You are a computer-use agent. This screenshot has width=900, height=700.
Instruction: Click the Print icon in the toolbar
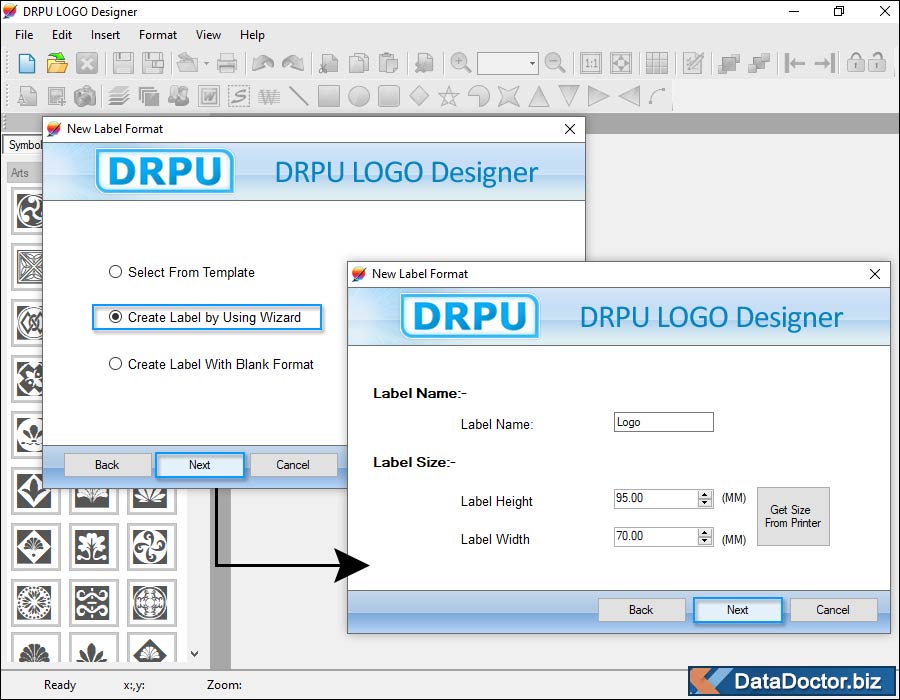227,63
